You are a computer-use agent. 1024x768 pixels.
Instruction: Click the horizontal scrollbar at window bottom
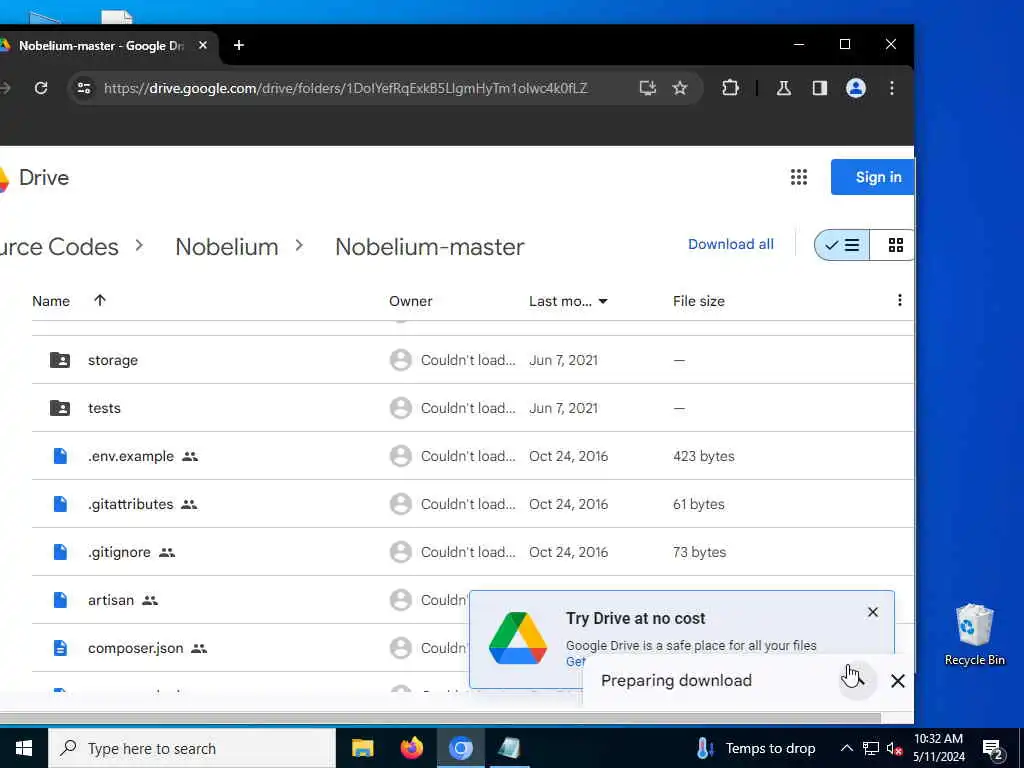point(440,718)
